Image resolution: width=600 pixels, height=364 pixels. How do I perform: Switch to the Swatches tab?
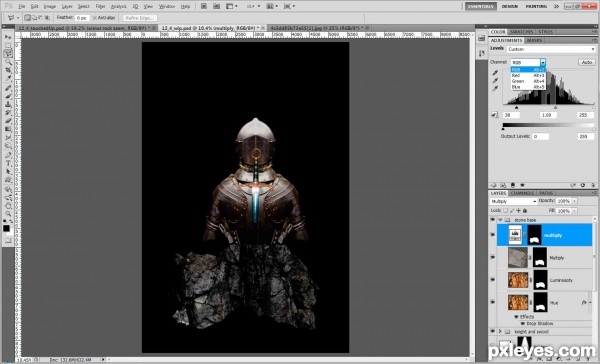point(522,32)
